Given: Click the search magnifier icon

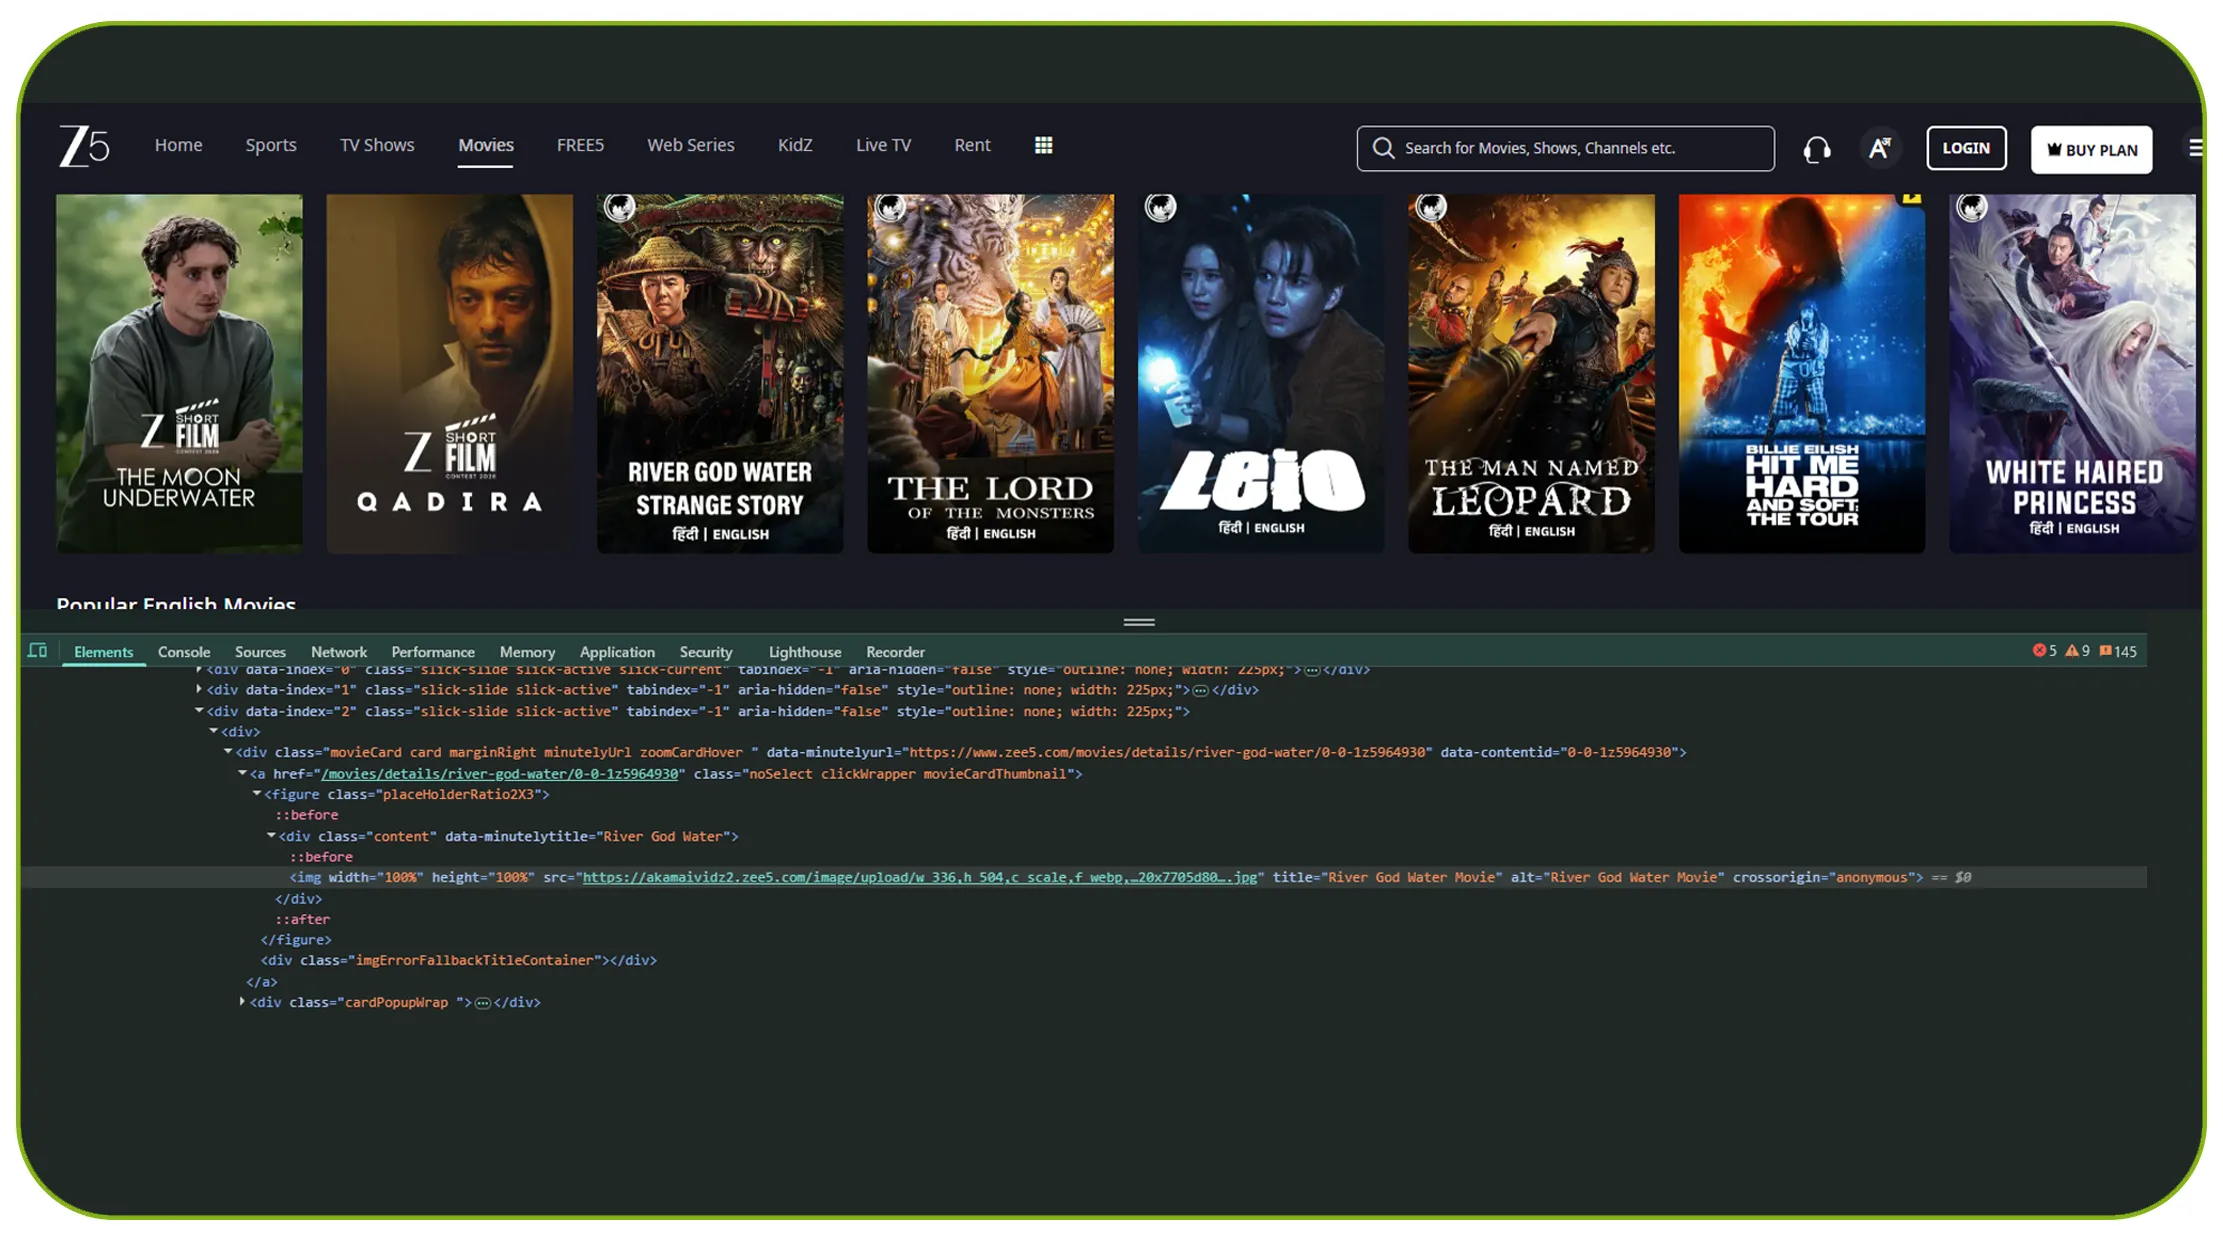Looking at the screenshot, I should 1383,148.
